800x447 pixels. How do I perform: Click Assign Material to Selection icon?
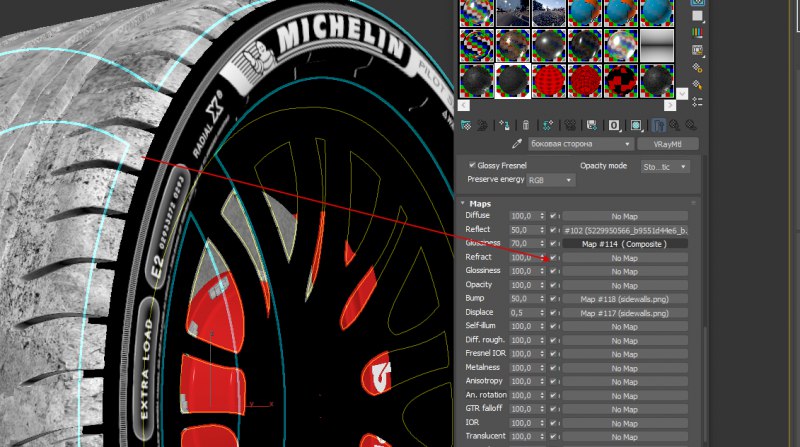(505, 125)
